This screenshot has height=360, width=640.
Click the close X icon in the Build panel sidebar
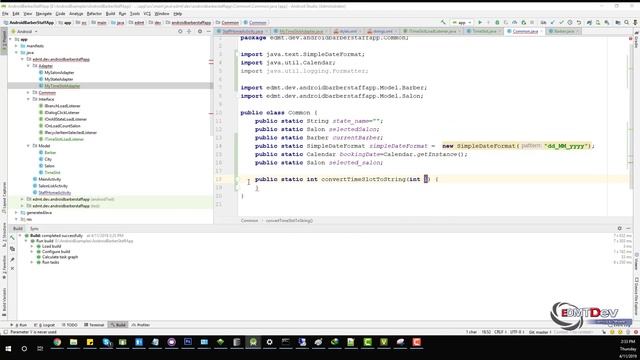(x=12, y=269)
